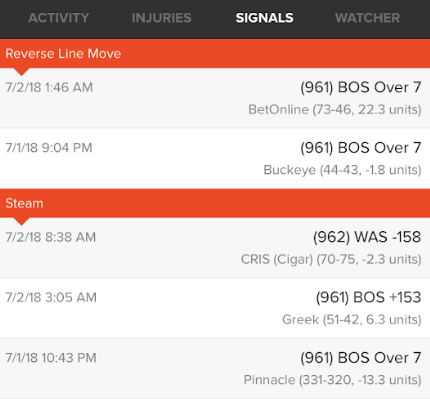Viewport: 430px width, 399px height.
Task: Click the pointer arrow under Reverse Line Move
Action: click(22, 72)
